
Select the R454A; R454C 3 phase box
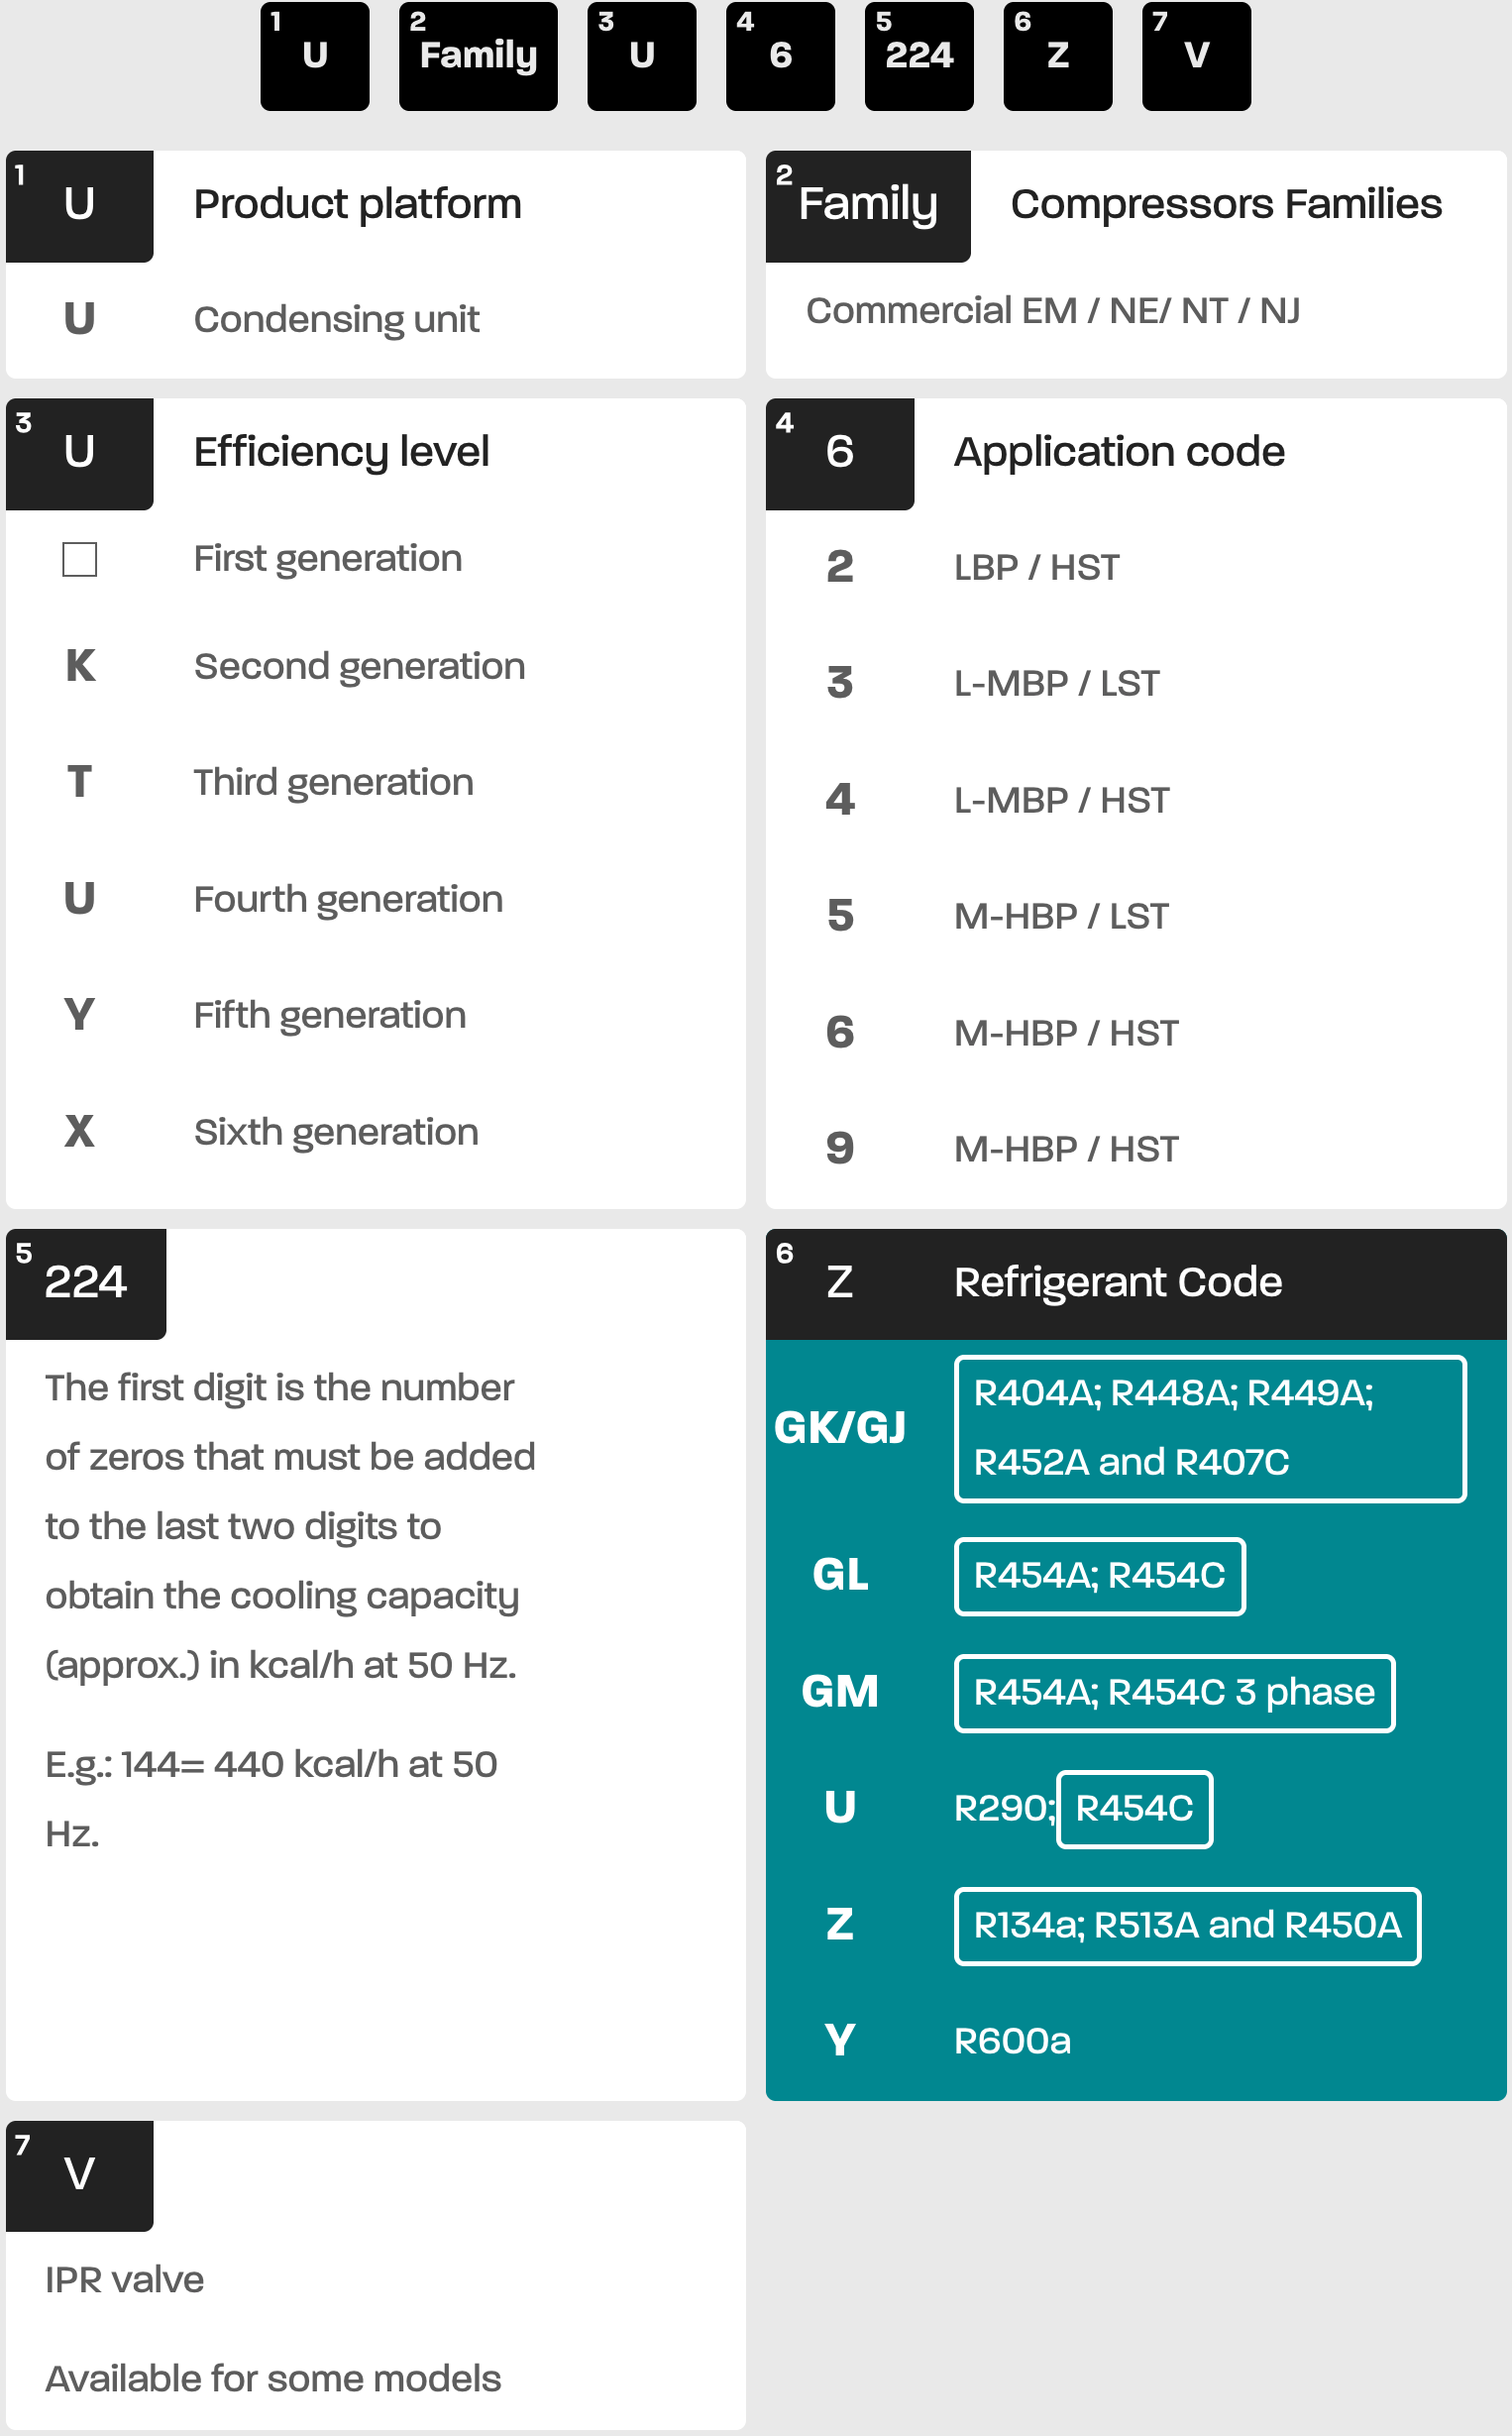click(1174, 1692)
